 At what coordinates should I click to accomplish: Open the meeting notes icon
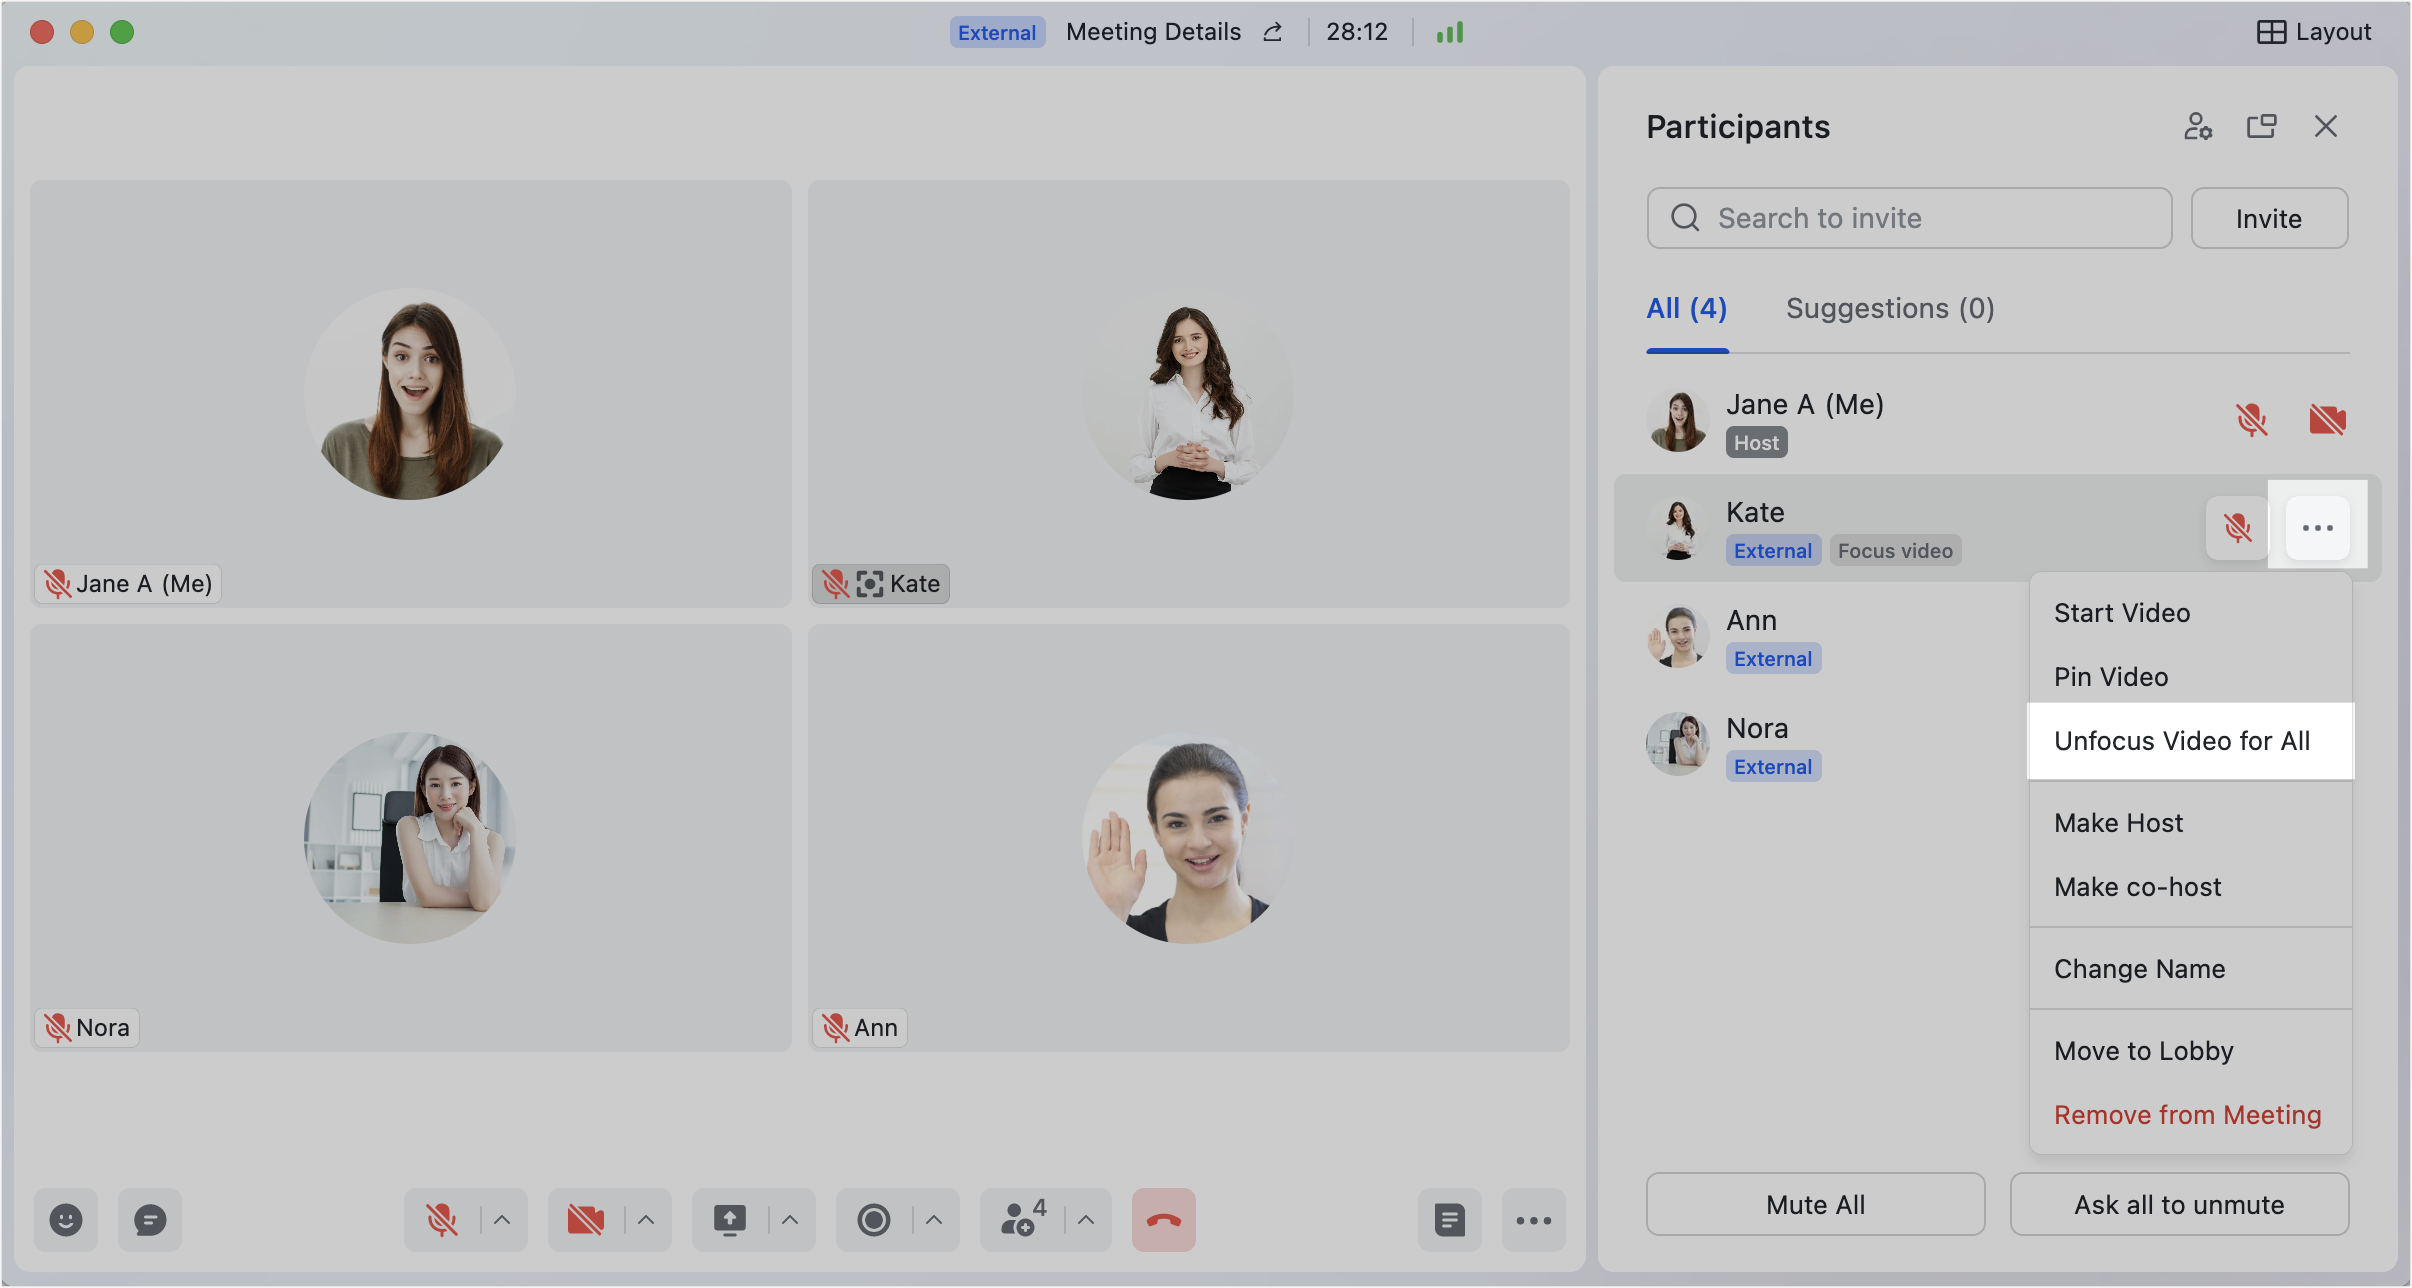[x=1450, y=1219]
